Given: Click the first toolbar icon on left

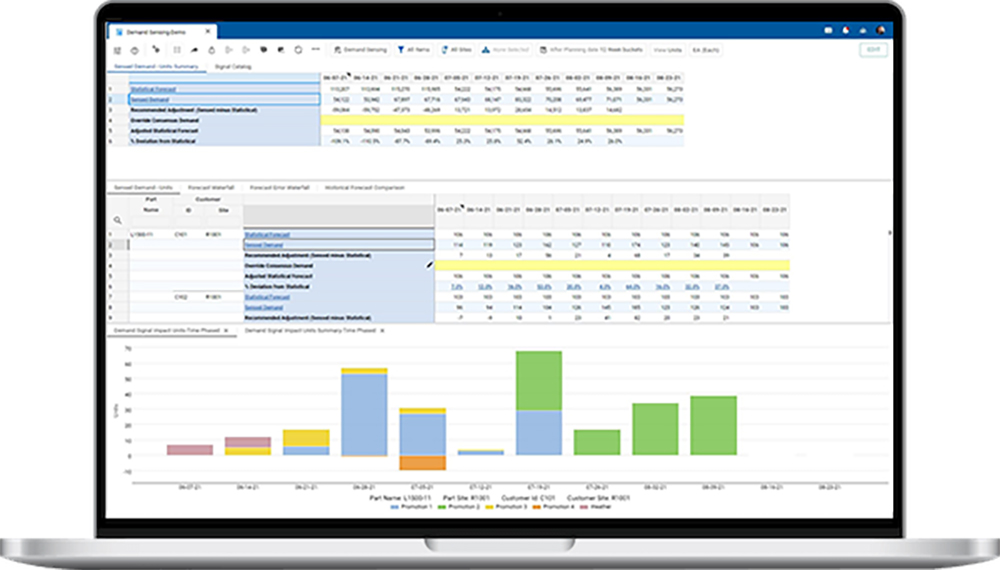Looking at the screenshot, I should [x=118, y=48].
